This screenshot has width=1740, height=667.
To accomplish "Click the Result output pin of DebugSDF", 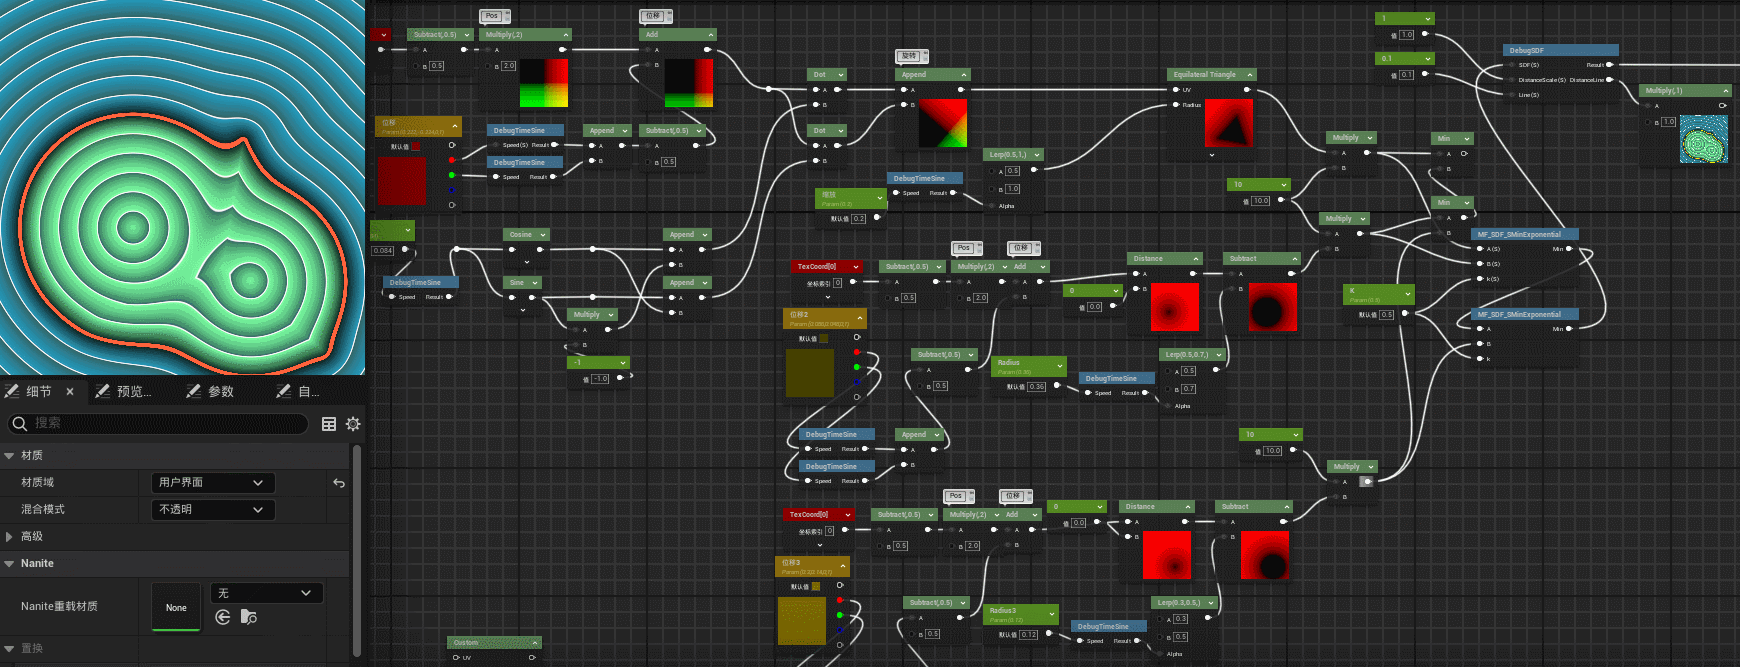I will click(x=1609, y=65).
